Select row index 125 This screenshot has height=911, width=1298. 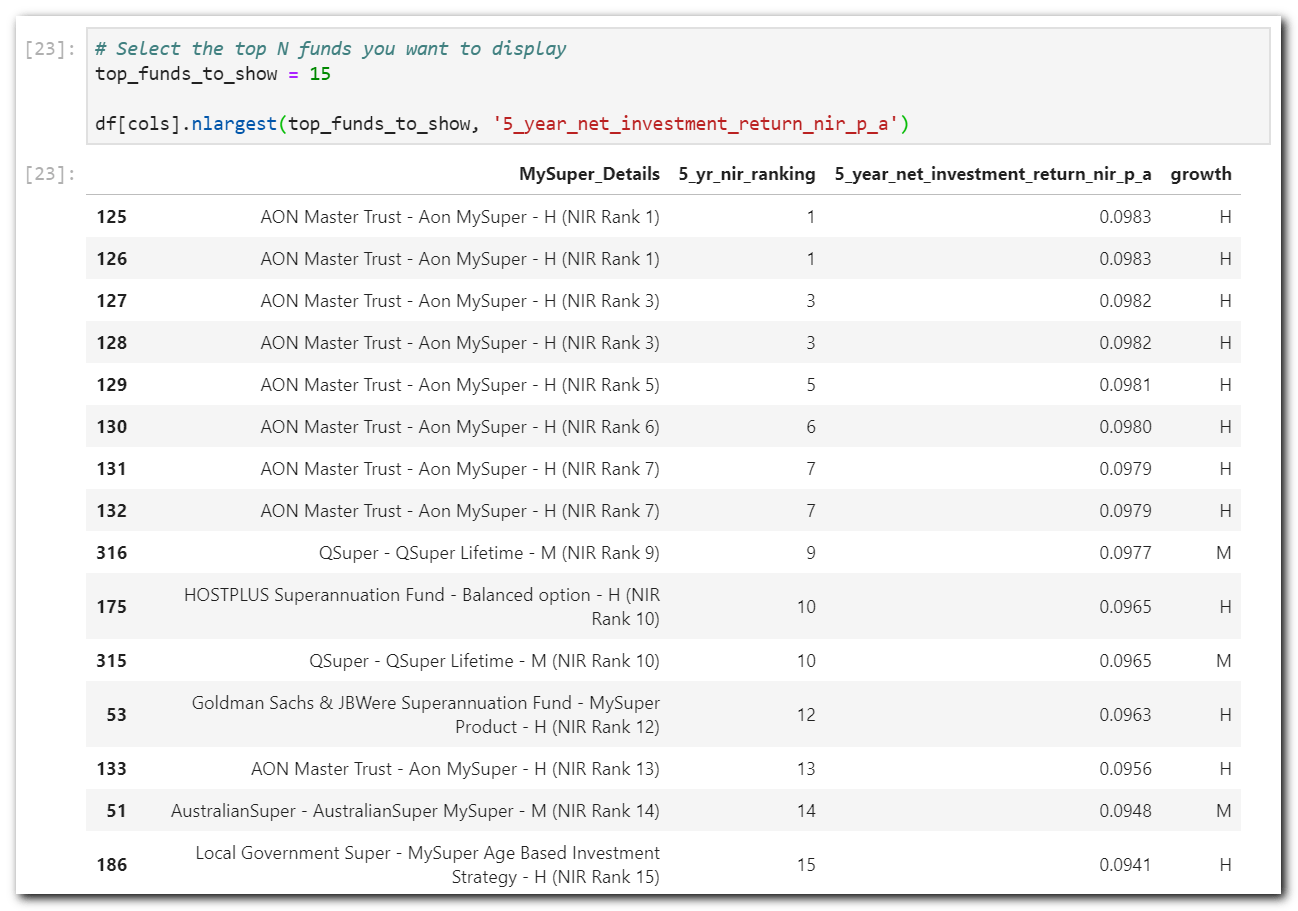click(x=111, y=217)
